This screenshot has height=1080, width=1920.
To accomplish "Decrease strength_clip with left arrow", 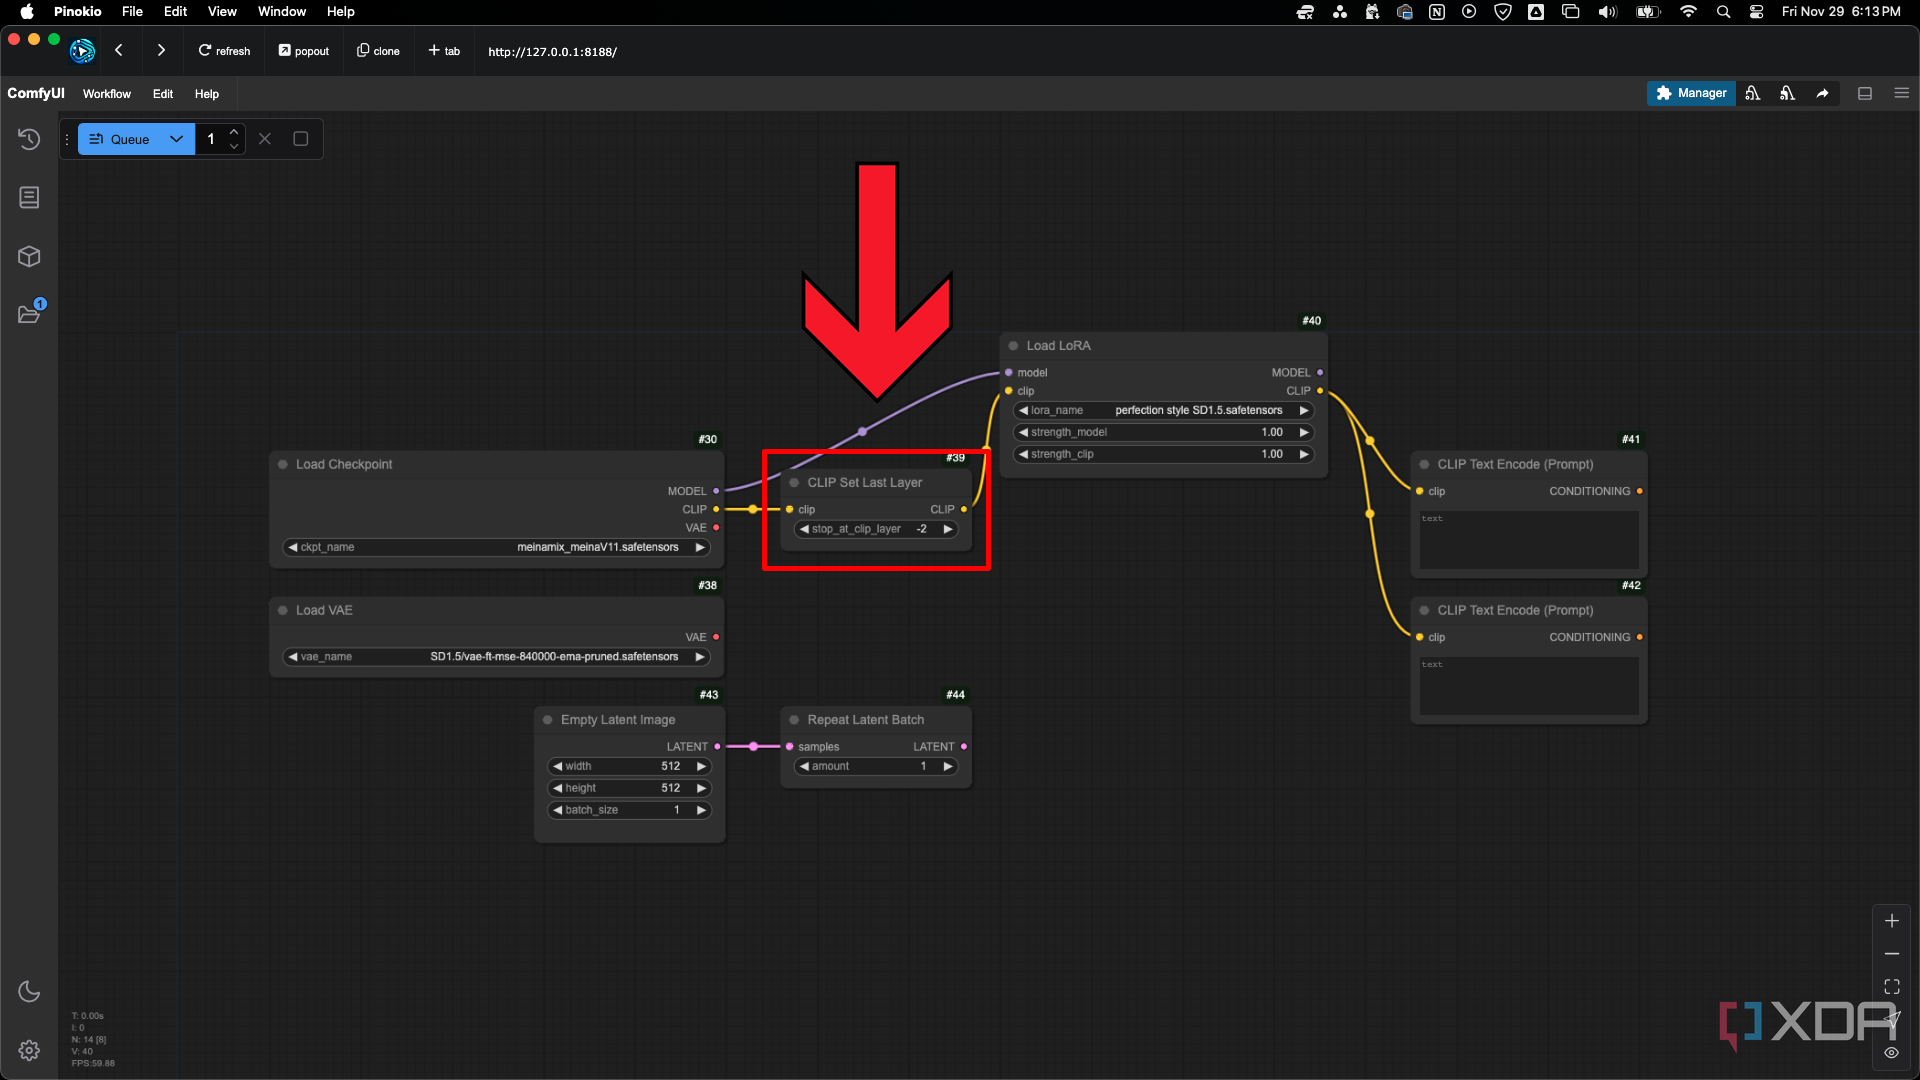I will coord(1023,455).
